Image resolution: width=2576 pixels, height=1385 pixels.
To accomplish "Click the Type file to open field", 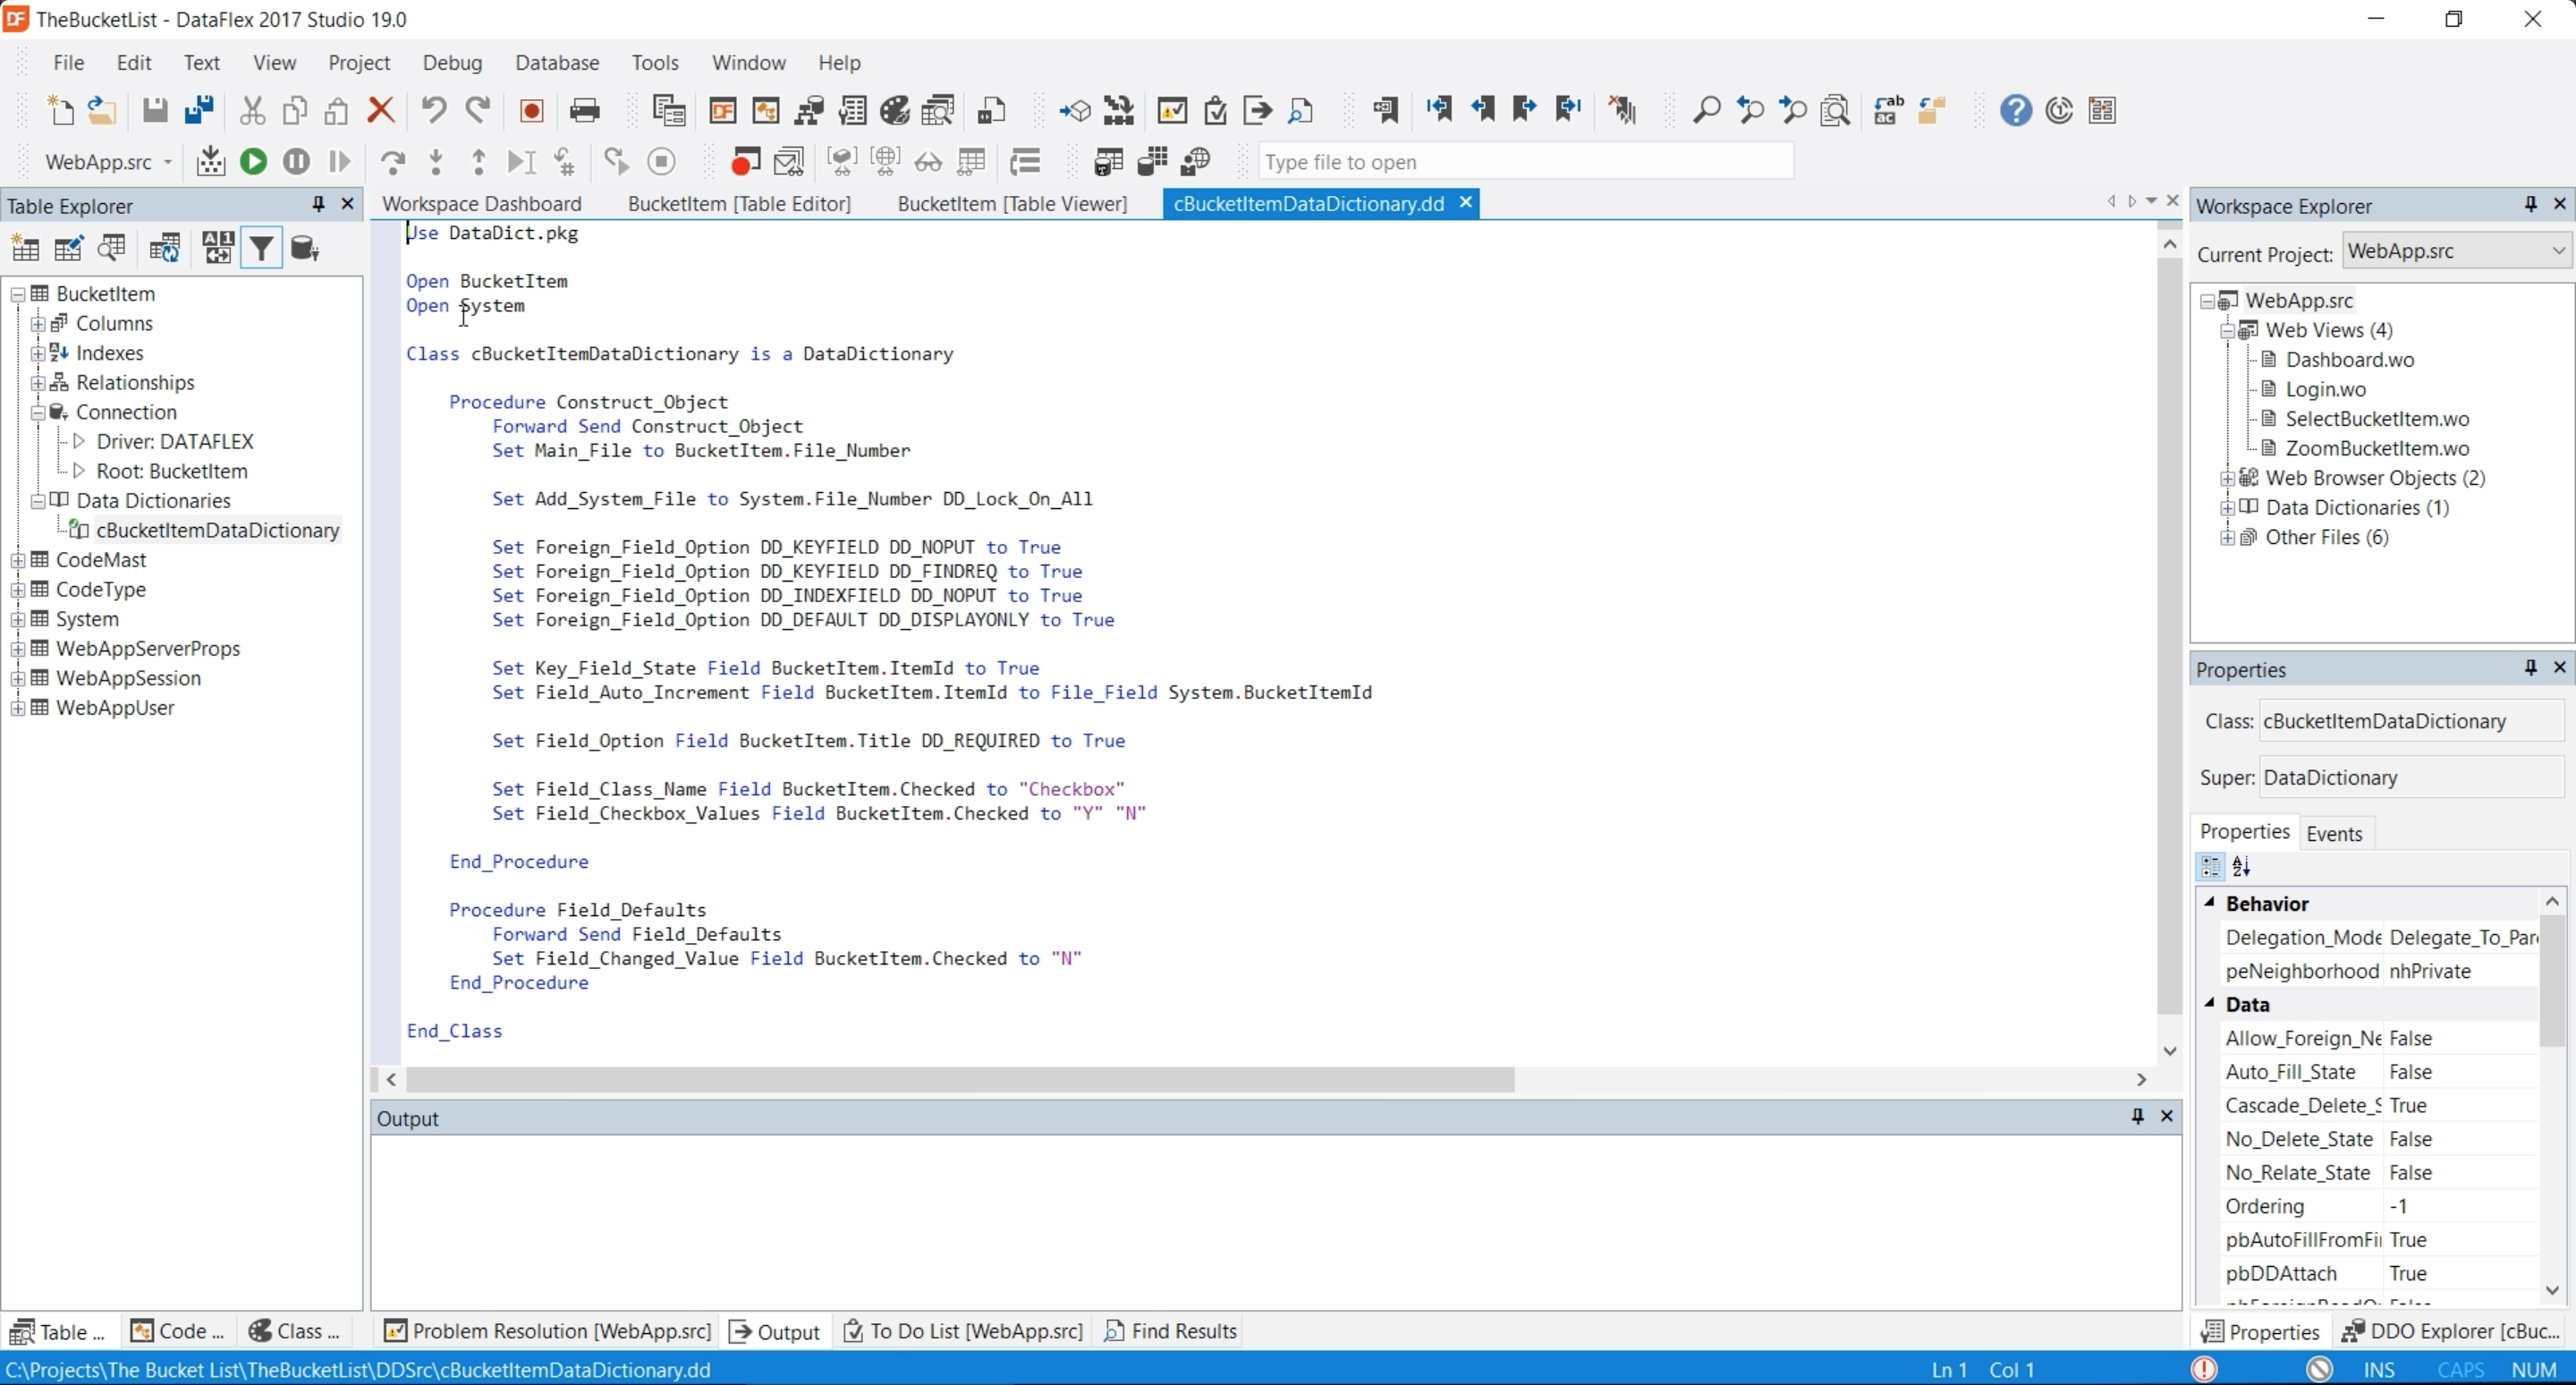I will coord(1525,162).
